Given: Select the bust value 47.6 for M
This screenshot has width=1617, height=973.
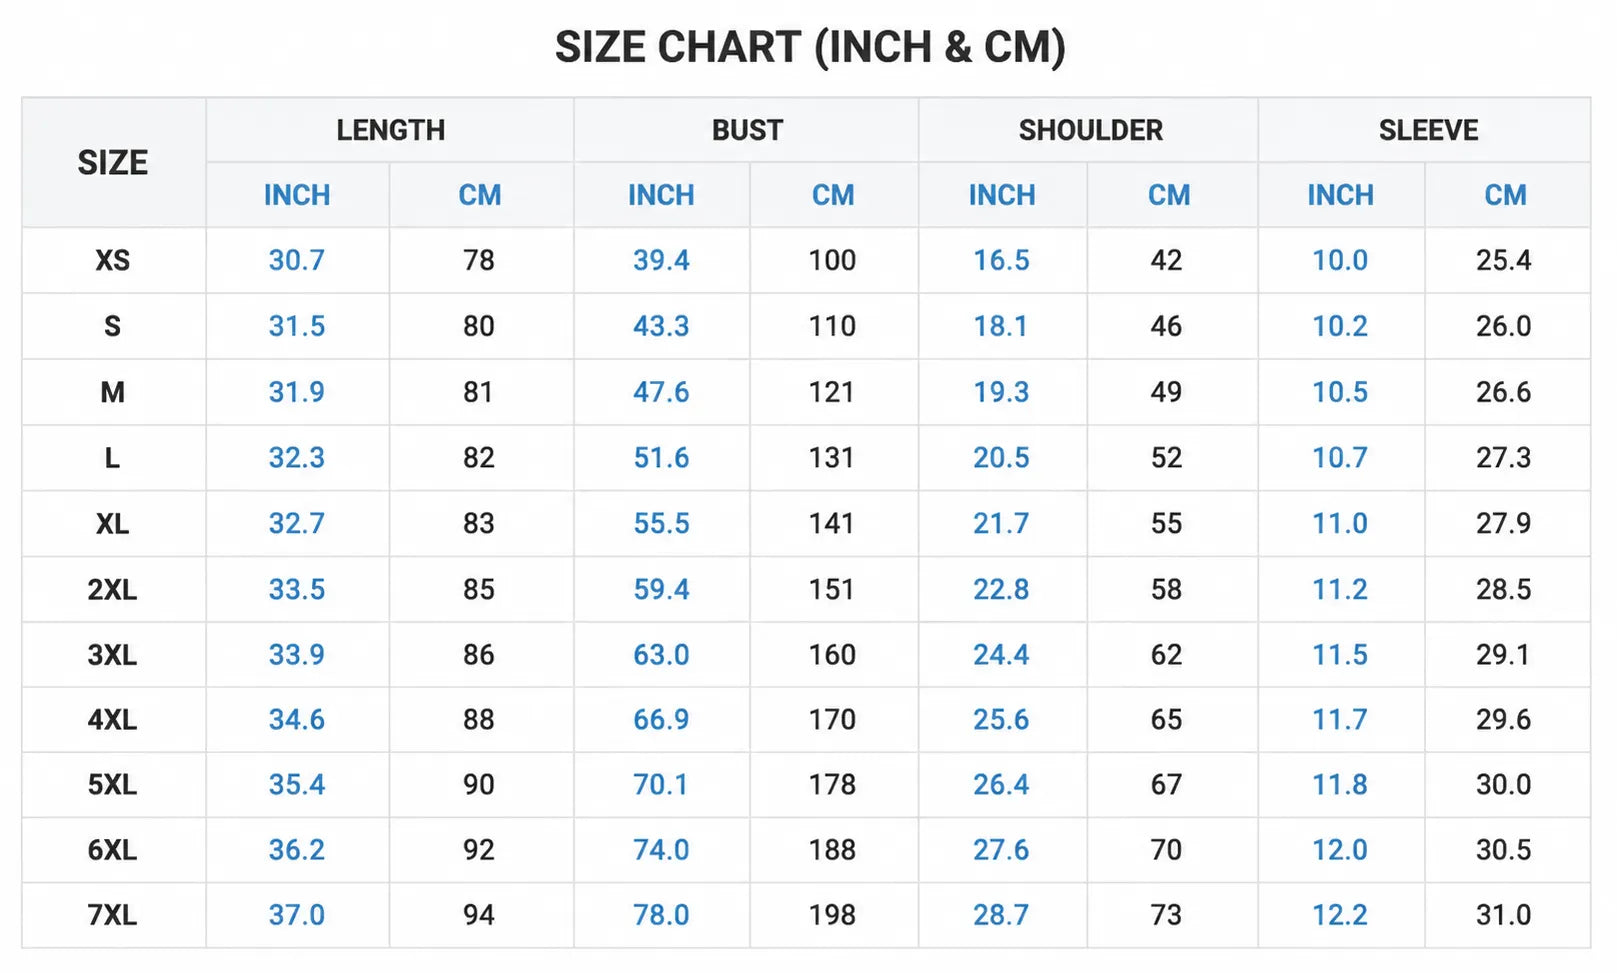Looking at the screenshot, I should (661, 392).
